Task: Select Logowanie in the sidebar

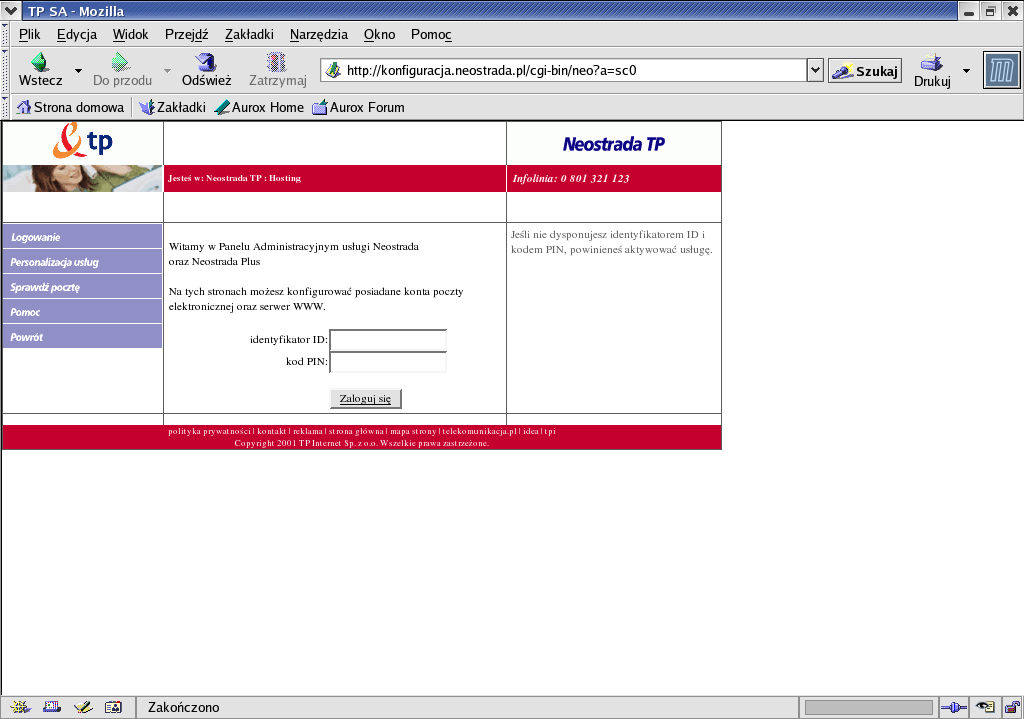Action: (x=82, y=237)
